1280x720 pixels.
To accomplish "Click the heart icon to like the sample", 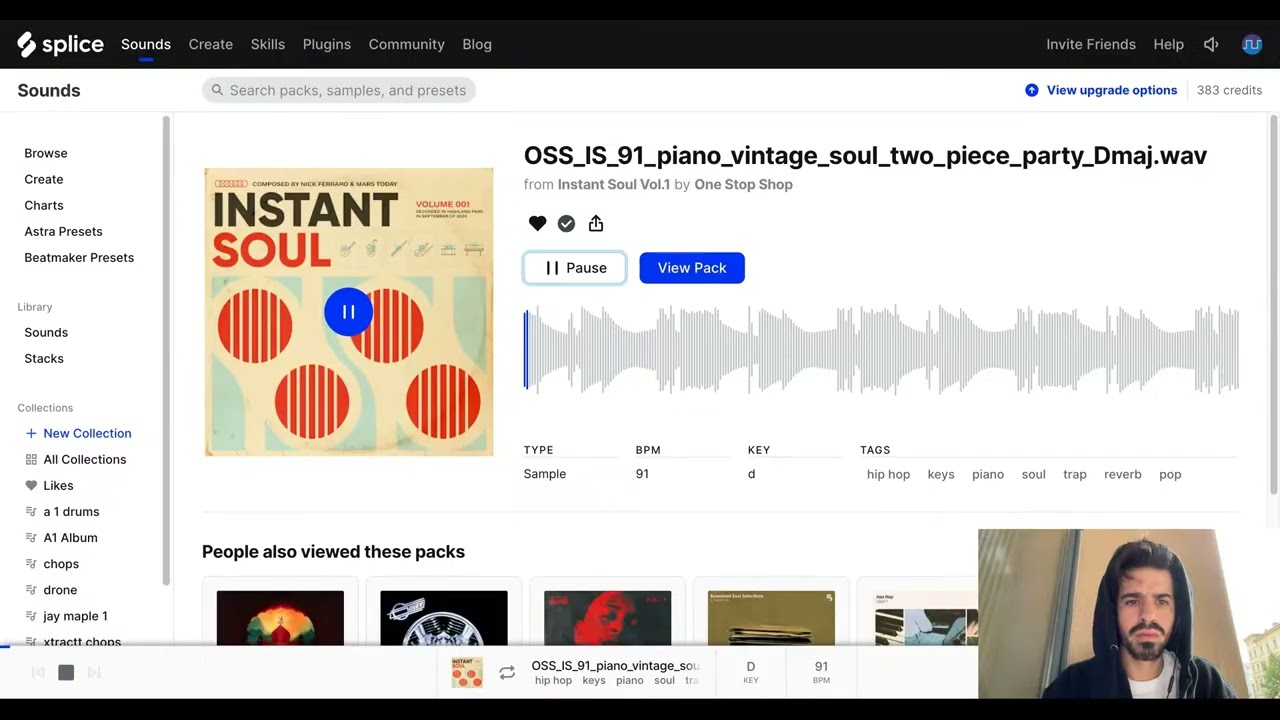I will [537, 224].
